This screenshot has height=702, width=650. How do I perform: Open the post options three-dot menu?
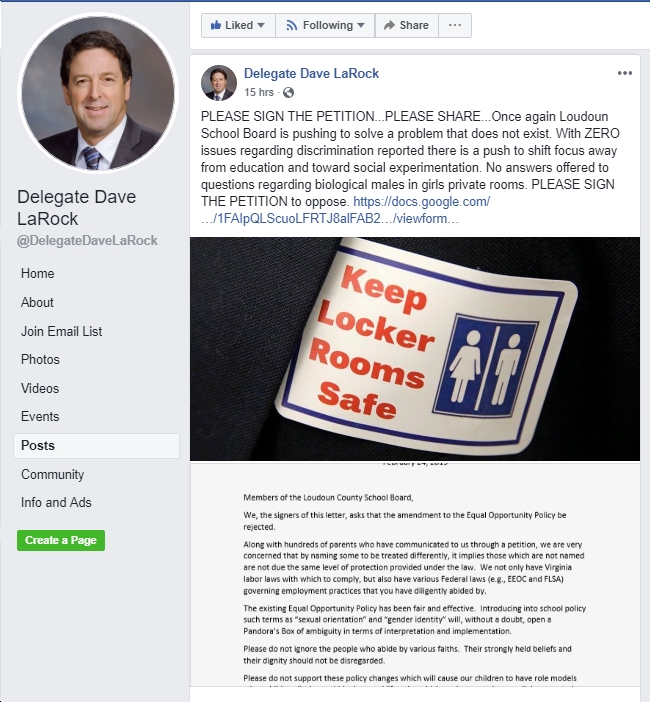pyautogui.click(x=624, y=73)
